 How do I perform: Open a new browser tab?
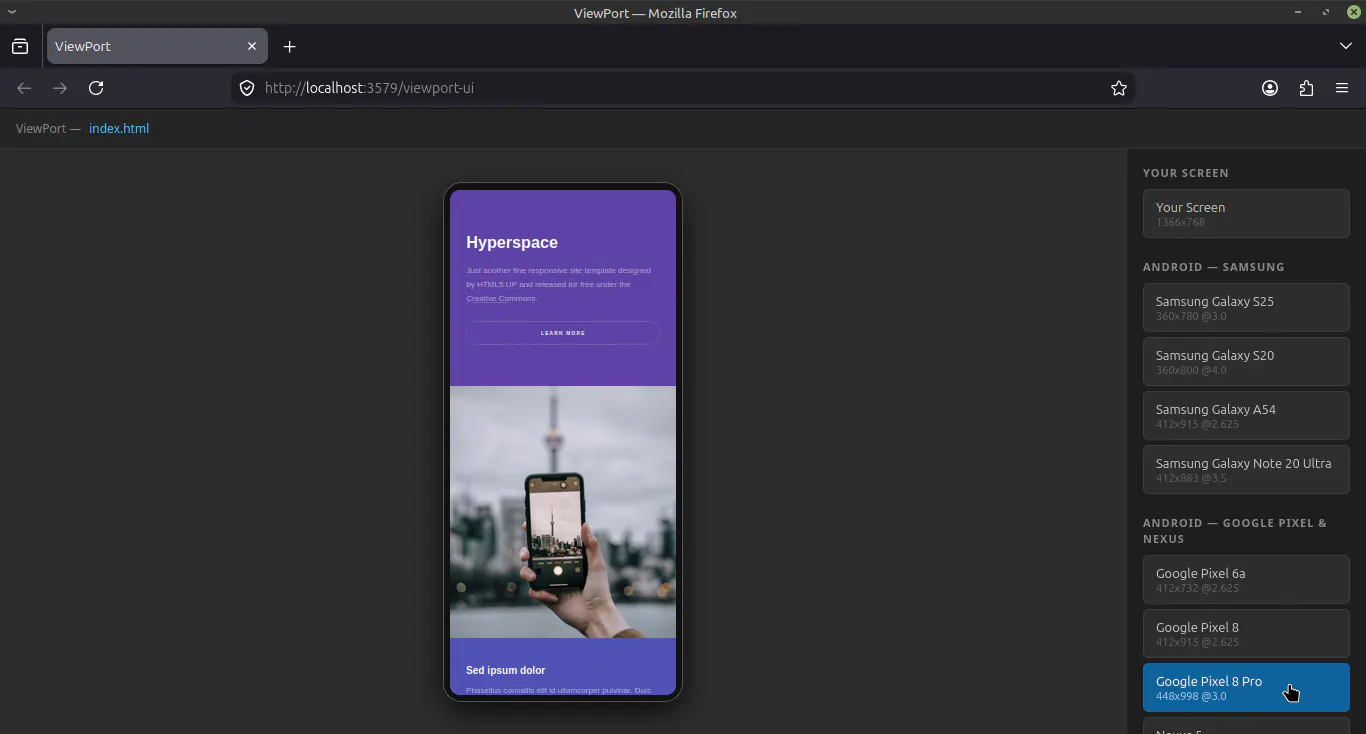[x=289, y=46]
